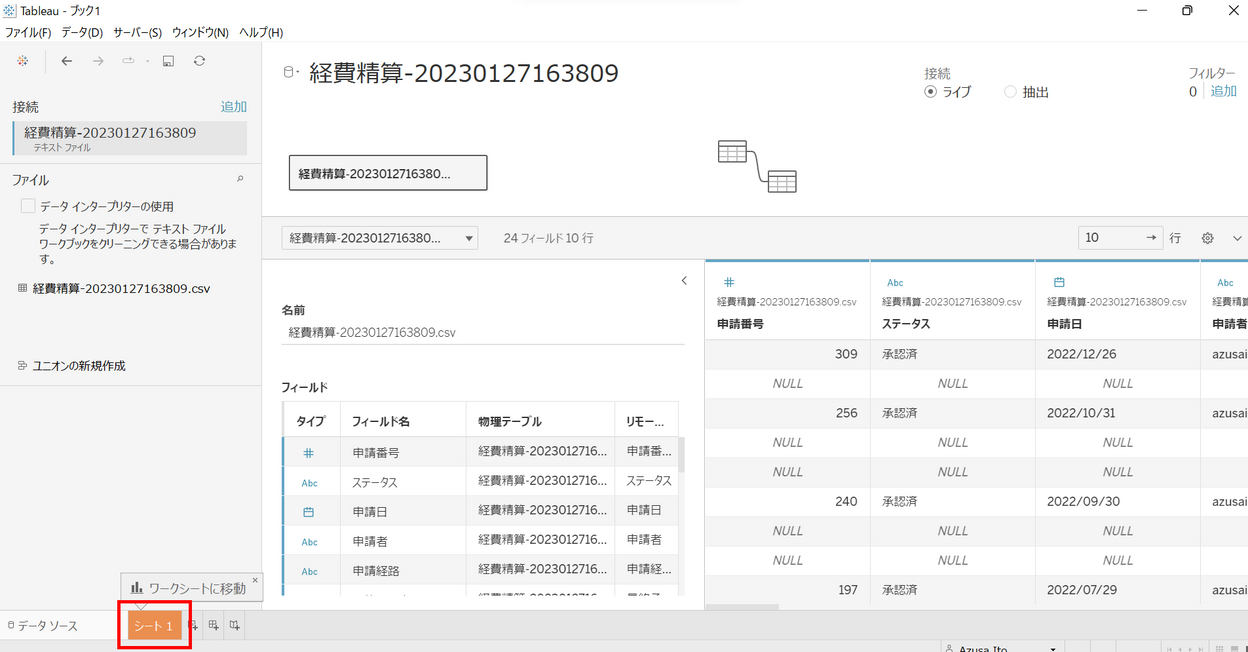Image resolution: width=1248 pixels, height=652 pixels.
Task: Click the arrow inside the row count box
Action: tap(1152, 238)
